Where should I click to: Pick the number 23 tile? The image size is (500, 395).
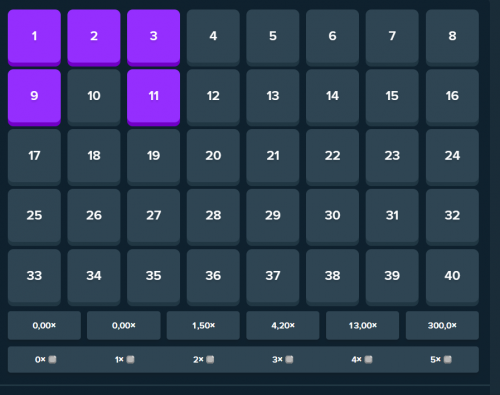pos(392,157)
